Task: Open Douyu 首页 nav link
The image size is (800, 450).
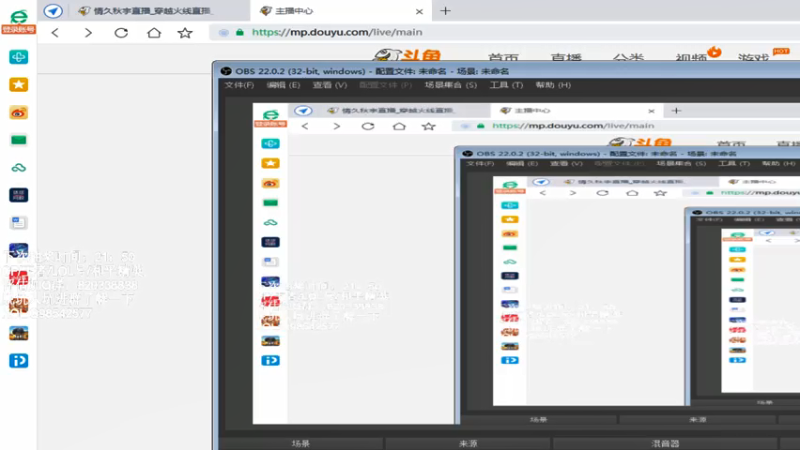Action: pos(503,57)
